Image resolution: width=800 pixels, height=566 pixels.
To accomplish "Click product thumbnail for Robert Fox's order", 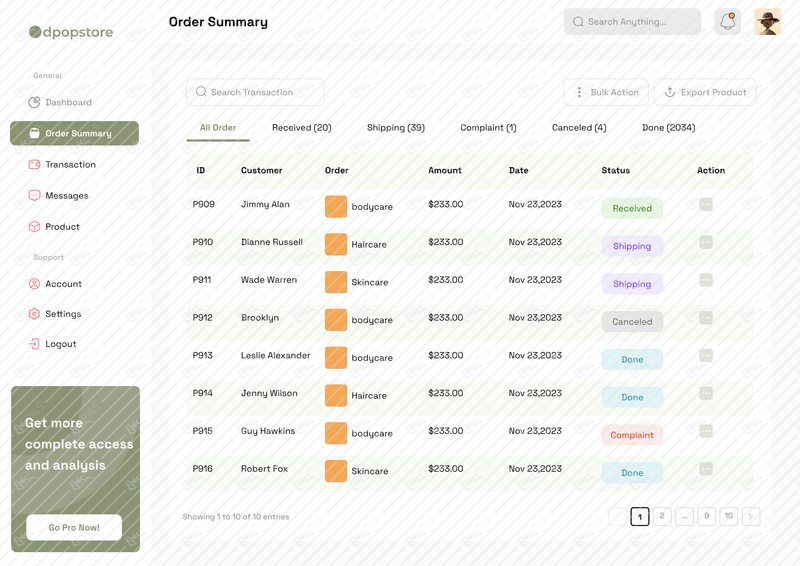I will 336,471.
